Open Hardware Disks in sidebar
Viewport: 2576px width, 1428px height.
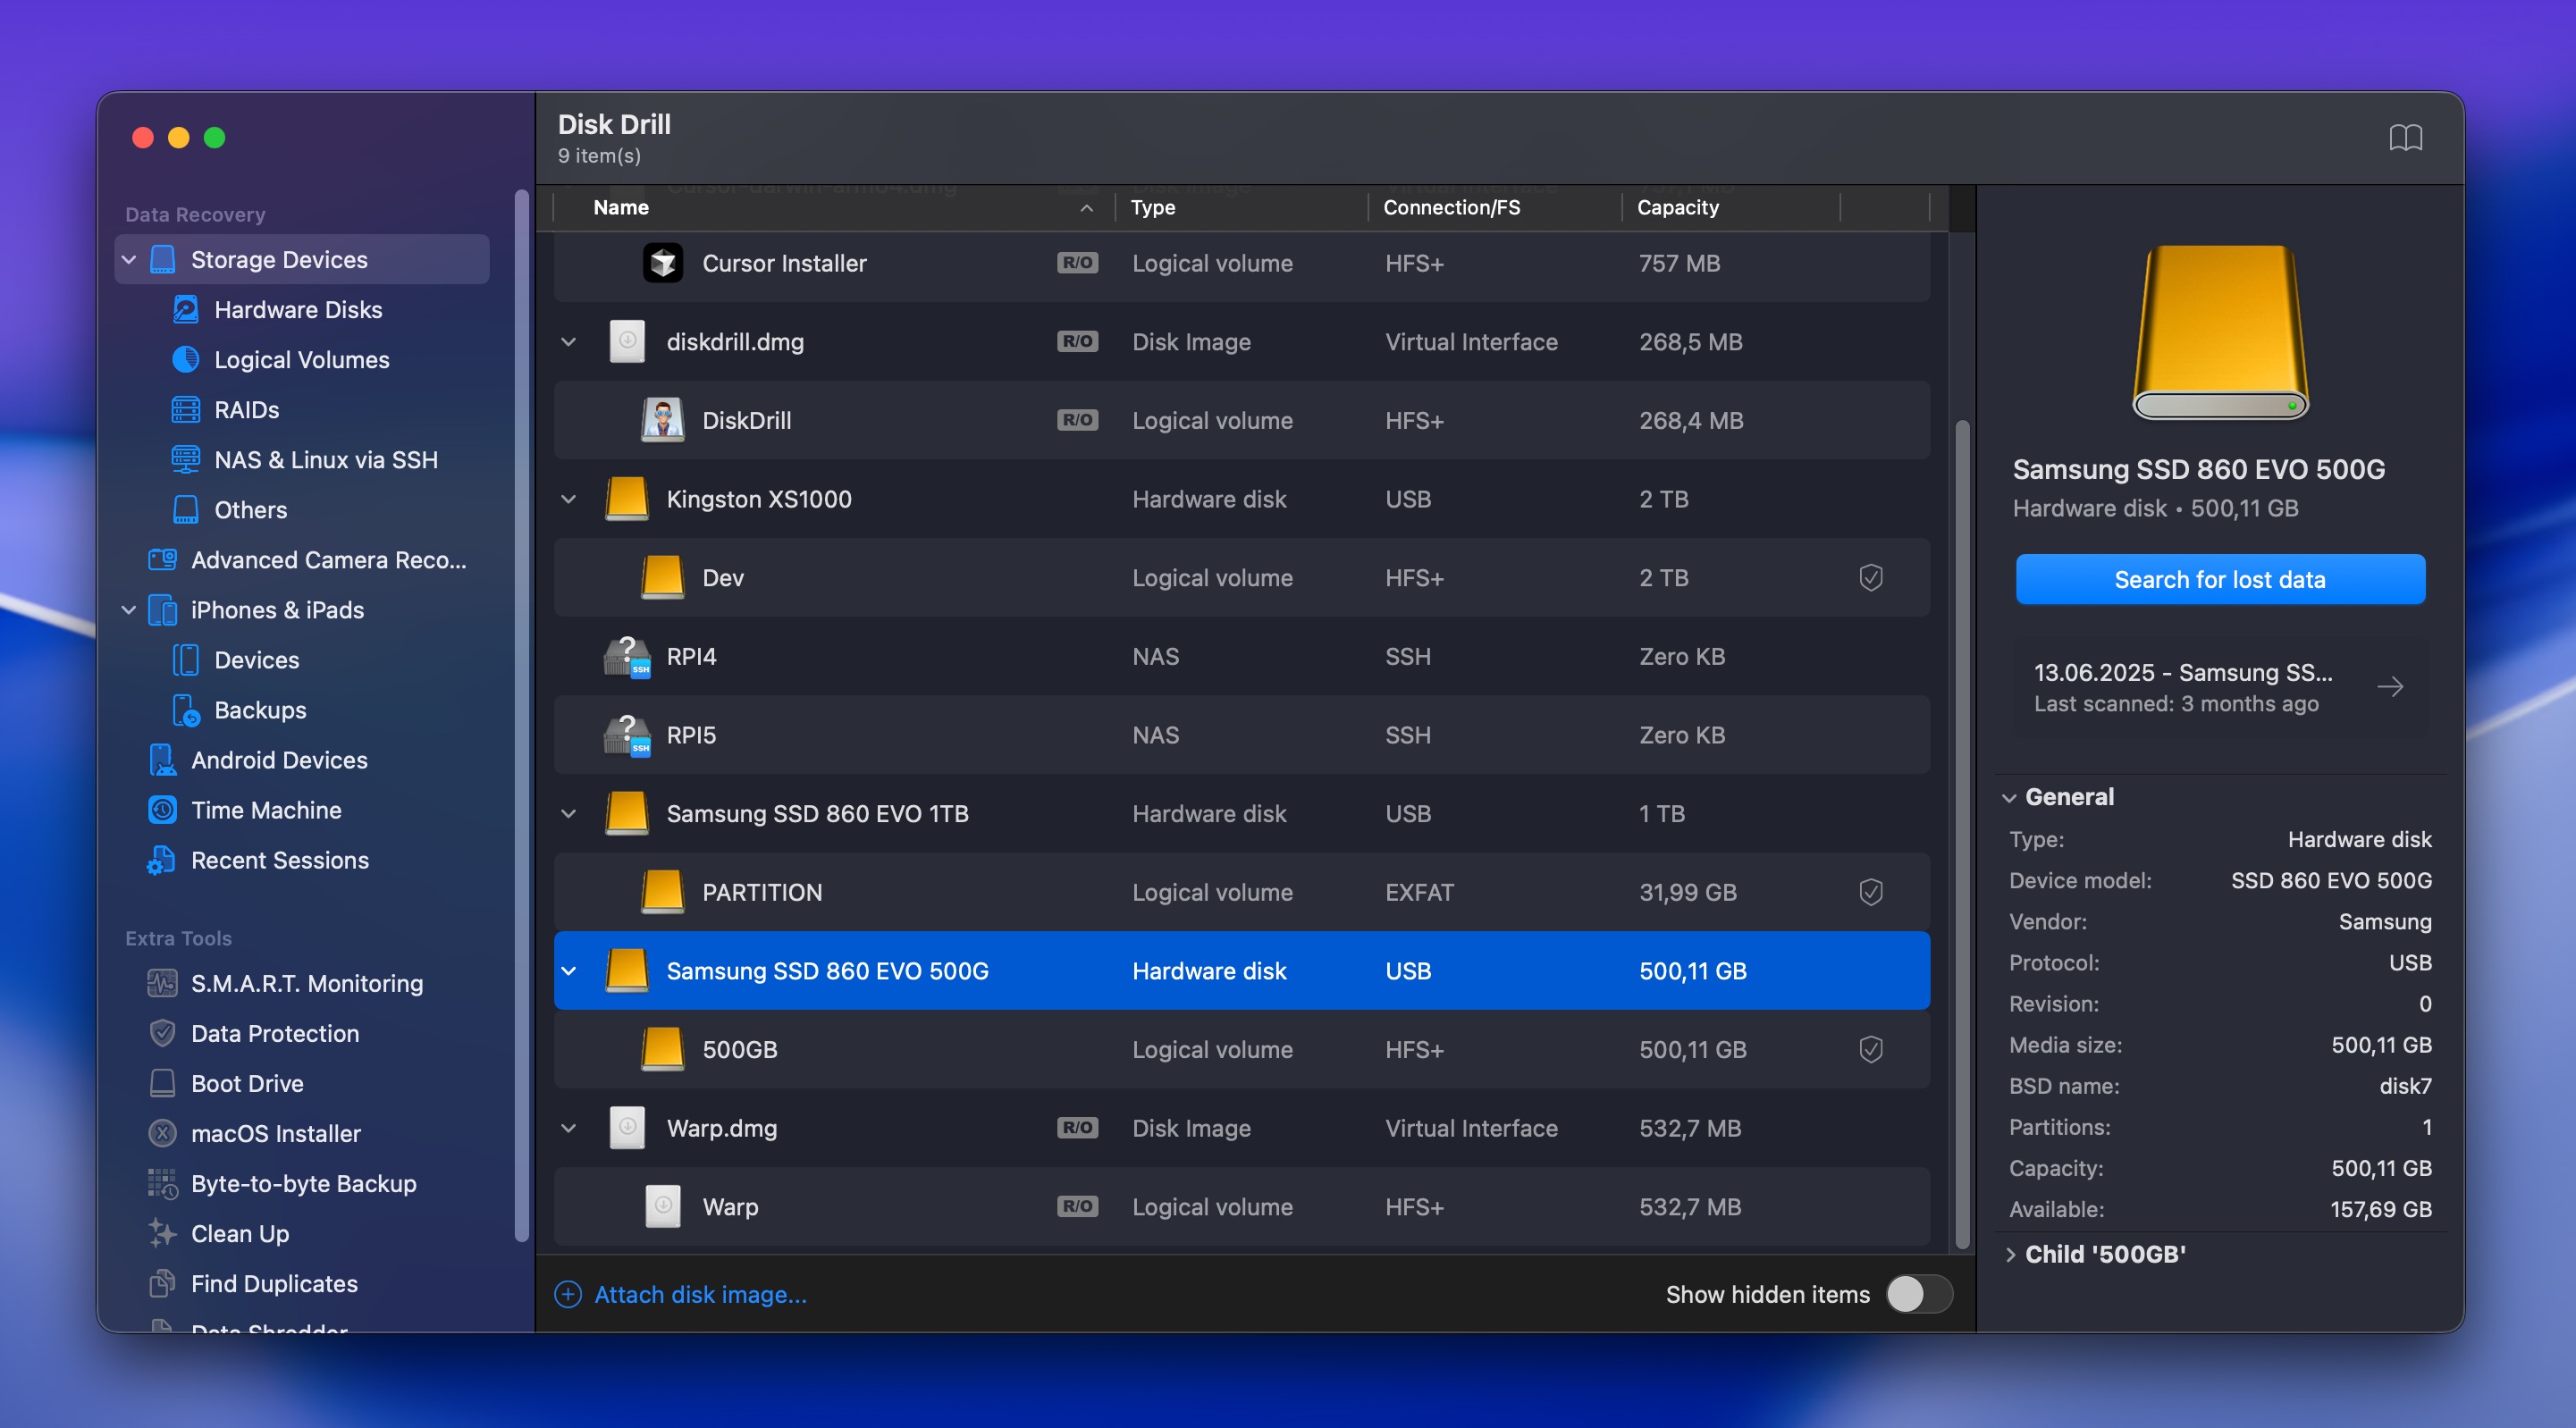tap(297, 310)
